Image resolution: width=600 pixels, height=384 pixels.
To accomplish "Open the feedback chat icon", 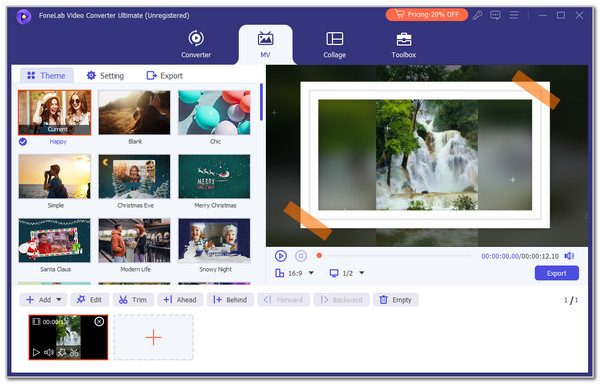I will coord(495,15).
